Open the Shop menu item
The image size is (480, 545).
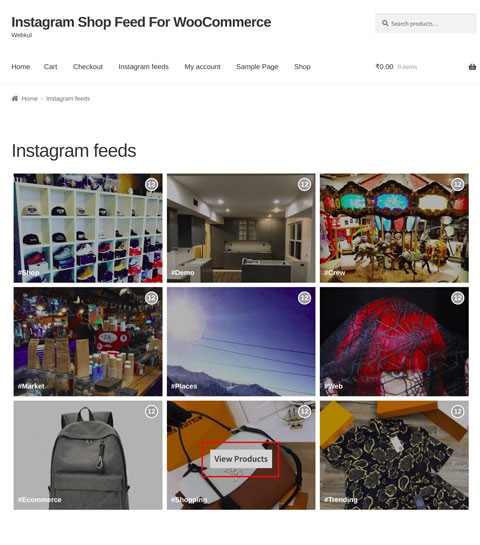pyautogui.click(x=302, y=67)
